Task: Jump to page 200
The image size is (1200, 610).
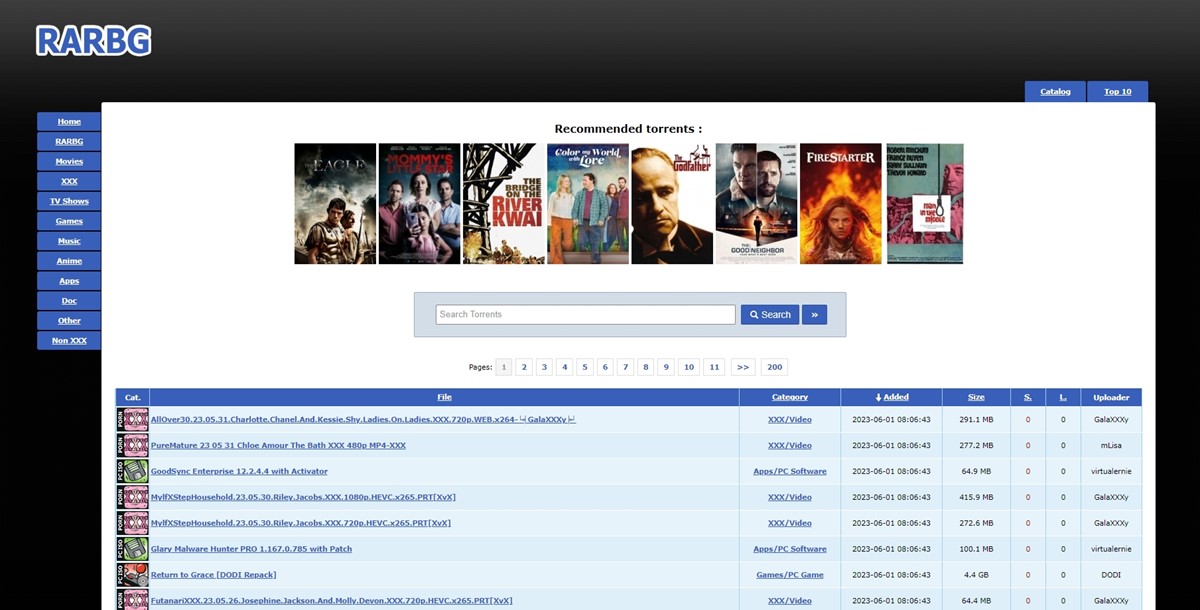Action: 774,367
